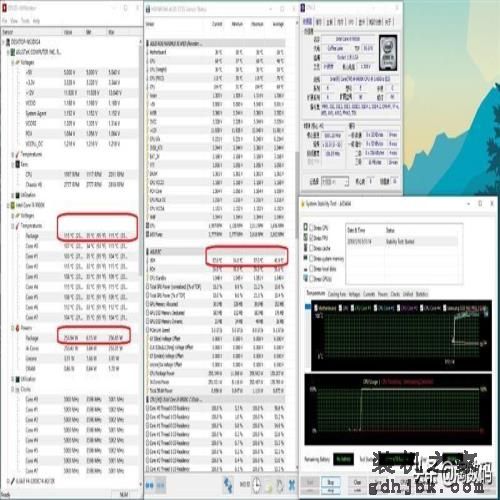Click the clock icon in HWiNFO bottom toolbar

(256, 485)
